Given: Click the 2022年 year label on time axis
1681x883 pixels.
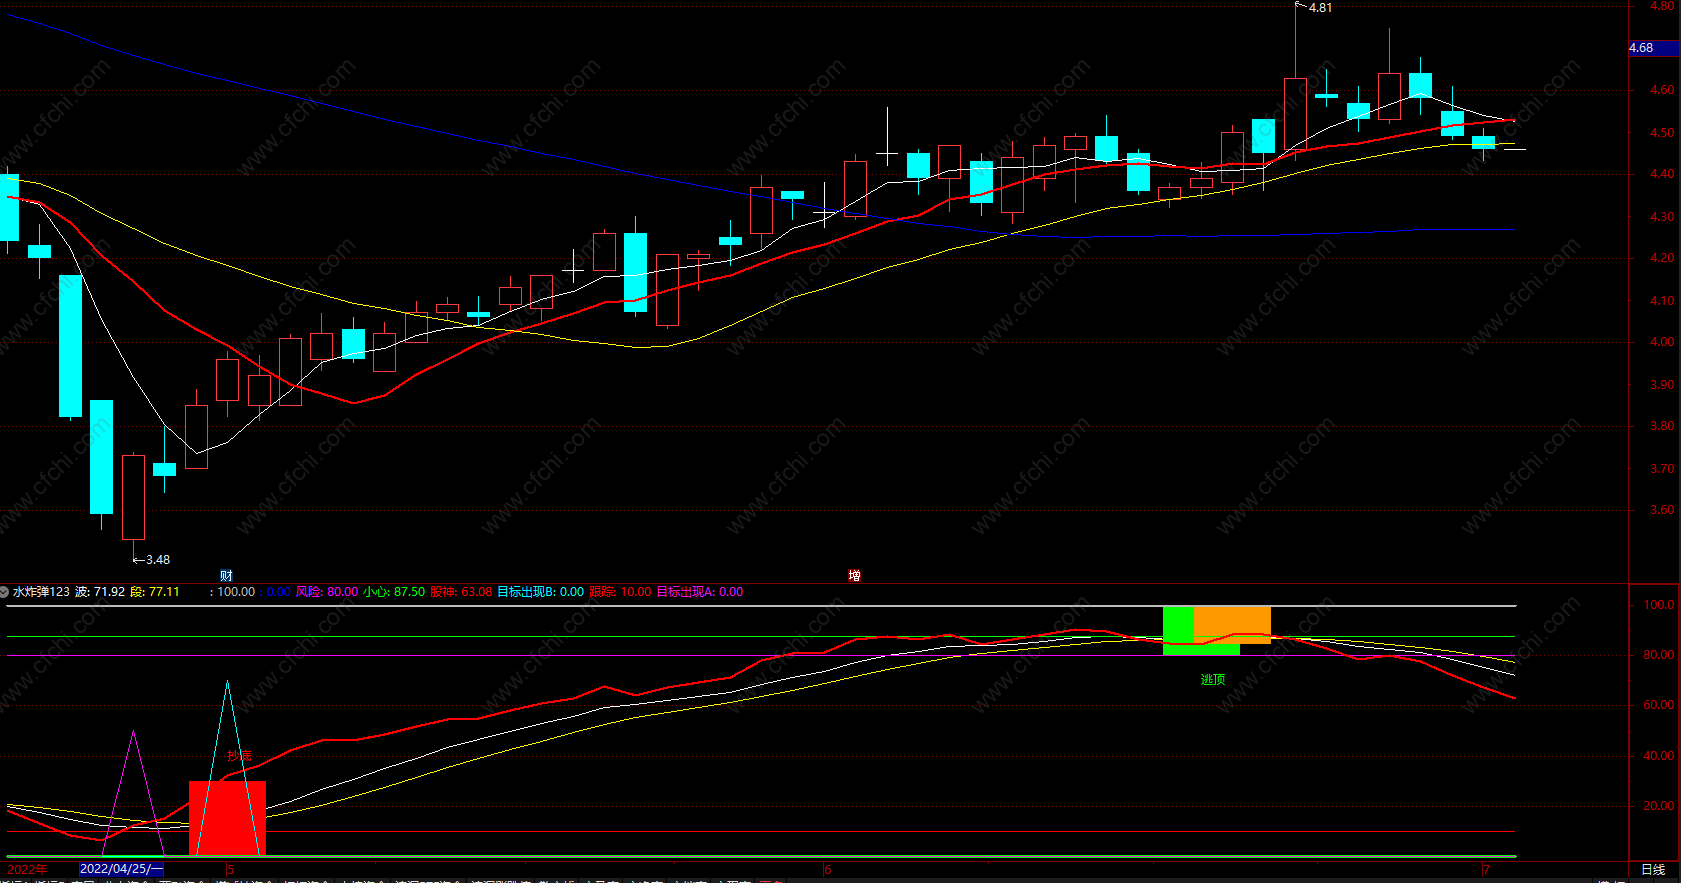Looking at the screenshot, I should pyautogui.click(x=28, y=870).
